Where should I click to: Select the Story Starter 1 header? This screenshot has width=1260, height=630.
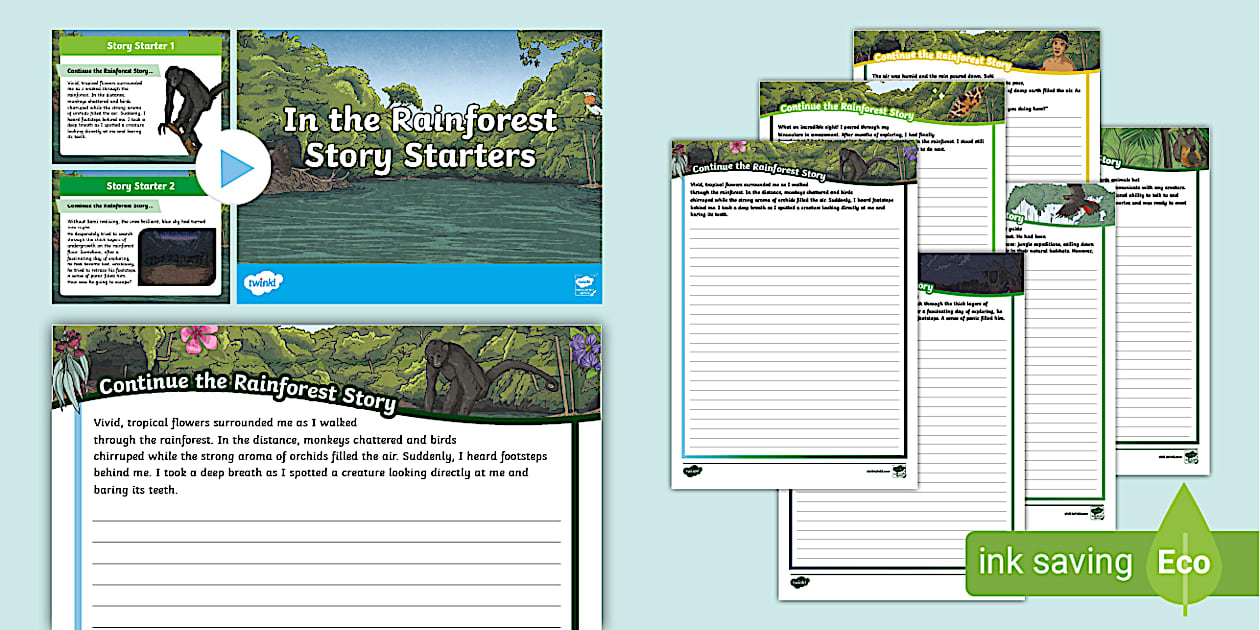pos(142,47)
